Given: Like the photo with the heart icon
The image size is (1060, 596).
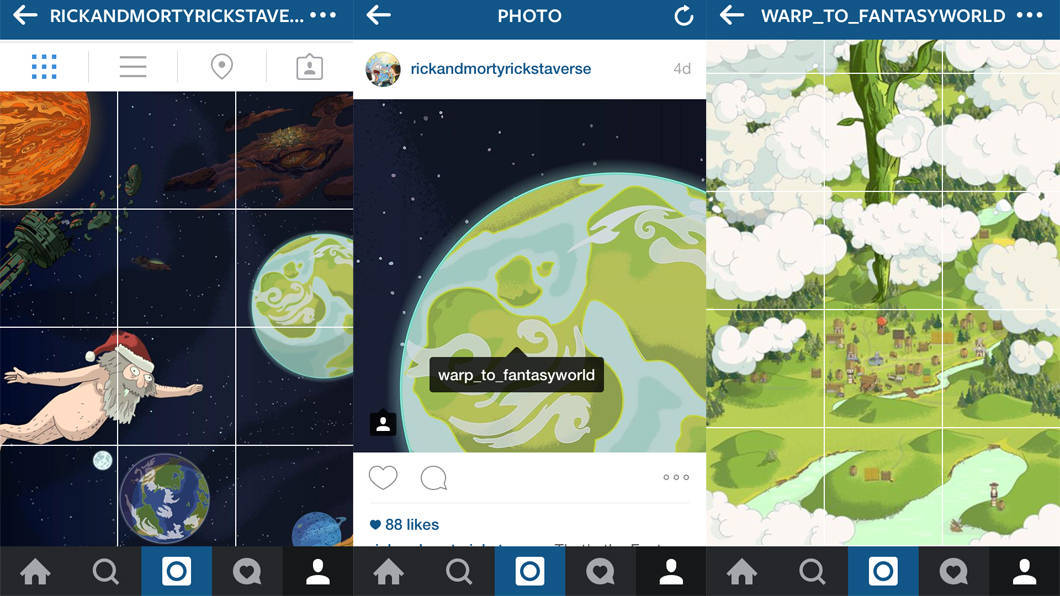Looking at the screenshot, I should point(383,478).
